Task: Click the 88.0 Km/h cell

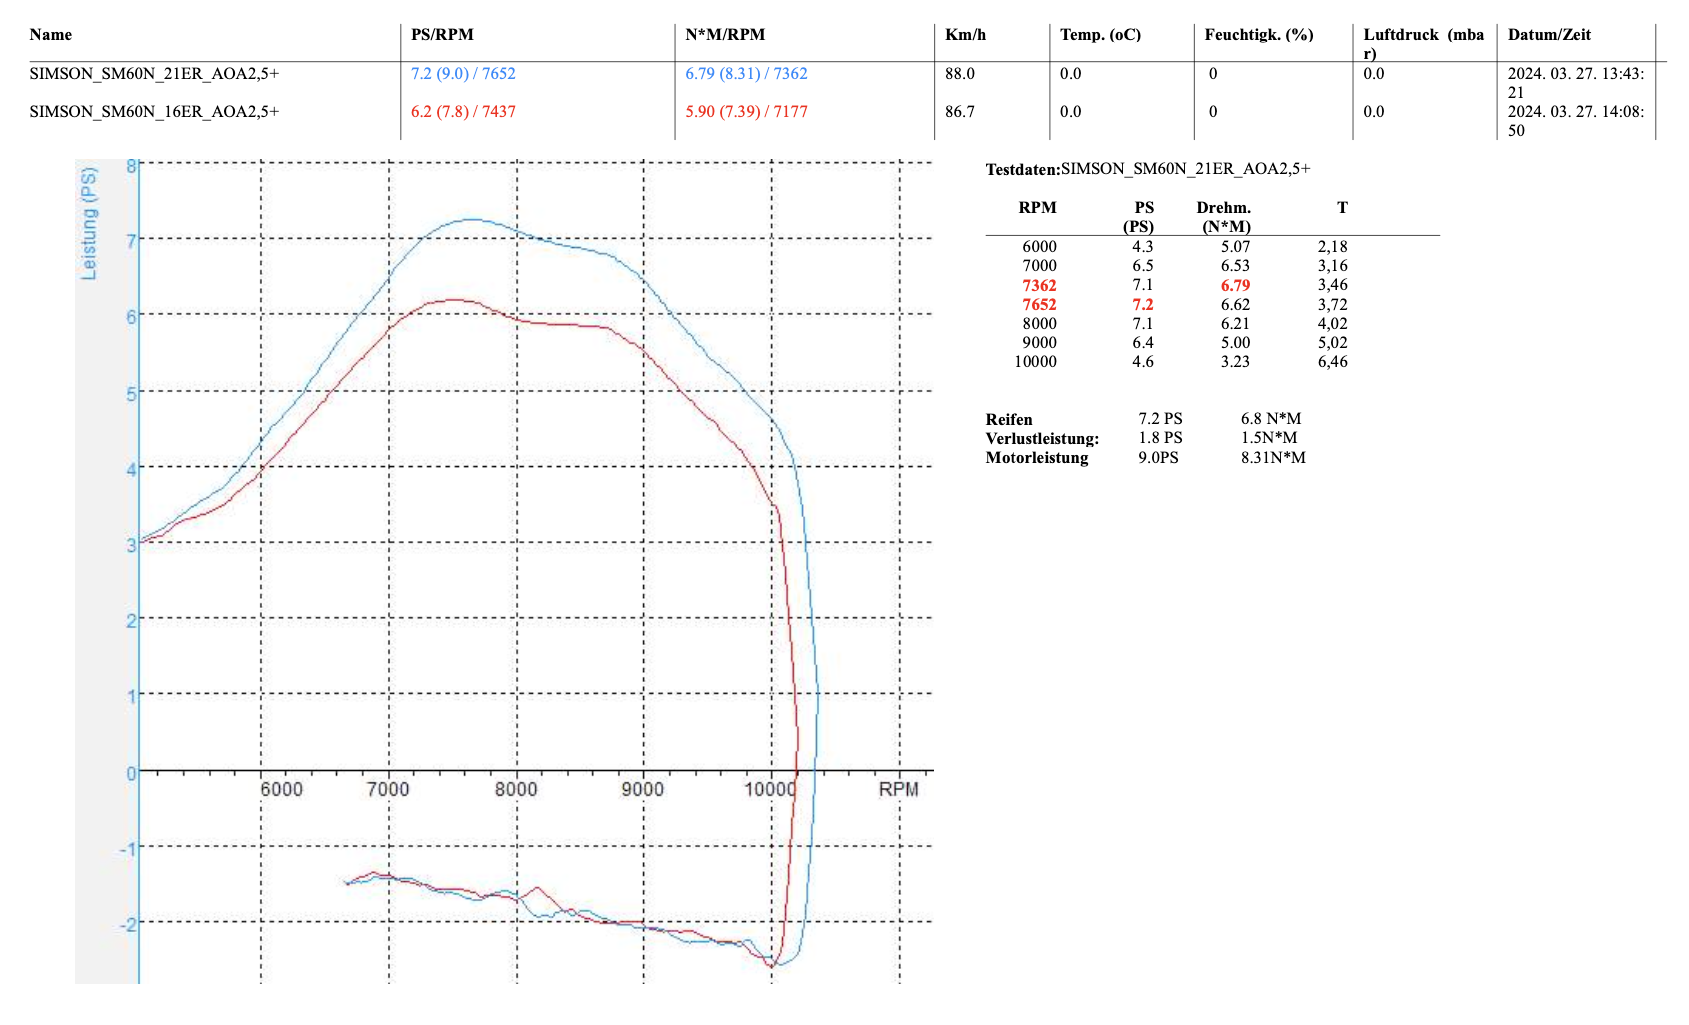Action: [960, 74]
